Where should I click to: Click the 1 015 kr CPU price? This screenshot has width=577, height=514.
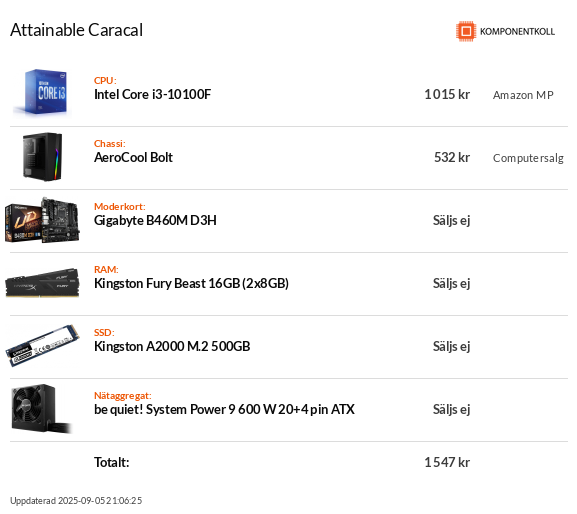pyautogui.click(x=447, y=95)
